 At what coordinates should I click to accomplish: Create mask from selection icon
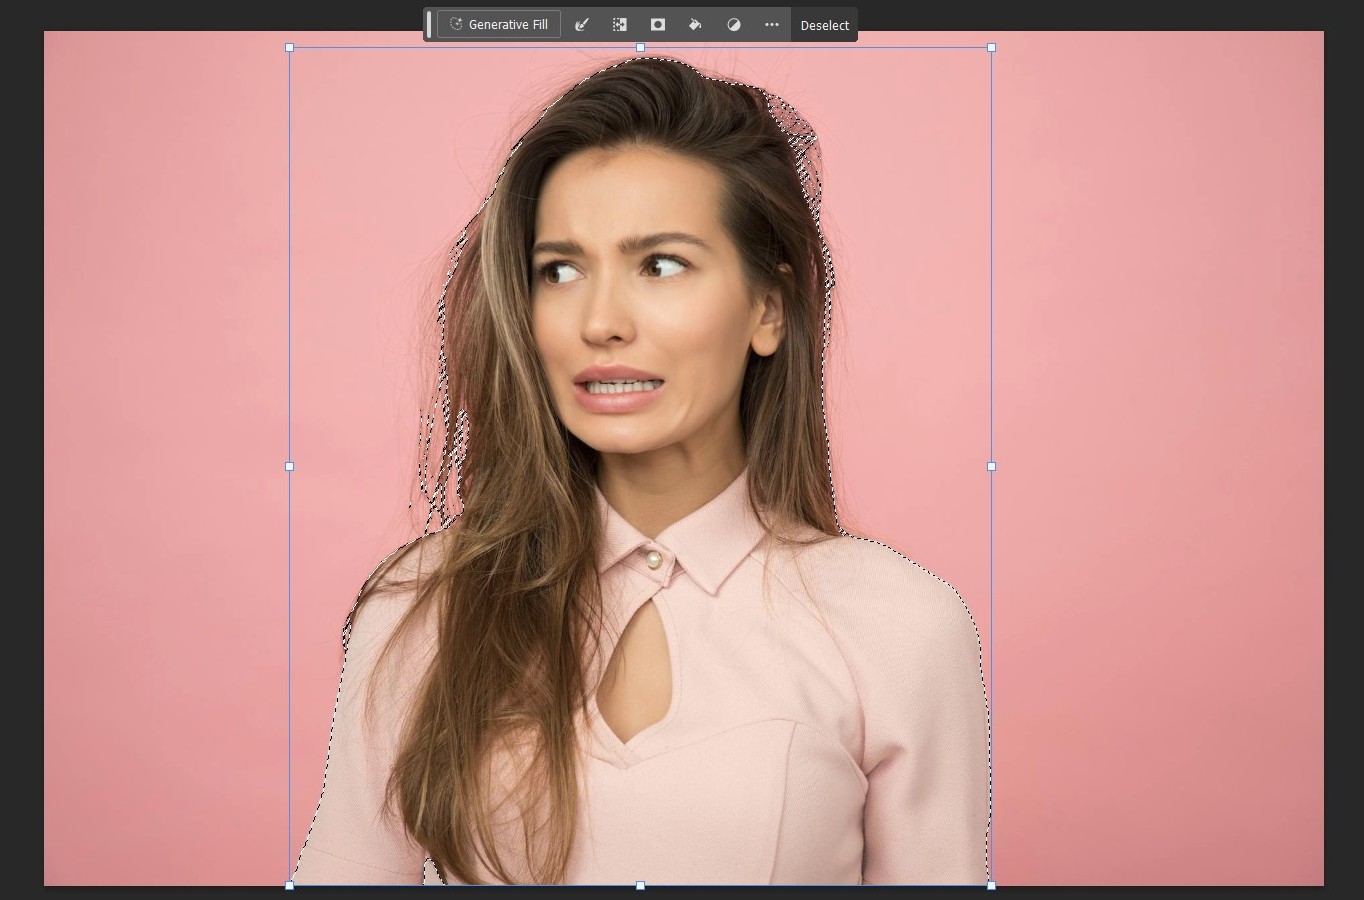pos(658,24)
